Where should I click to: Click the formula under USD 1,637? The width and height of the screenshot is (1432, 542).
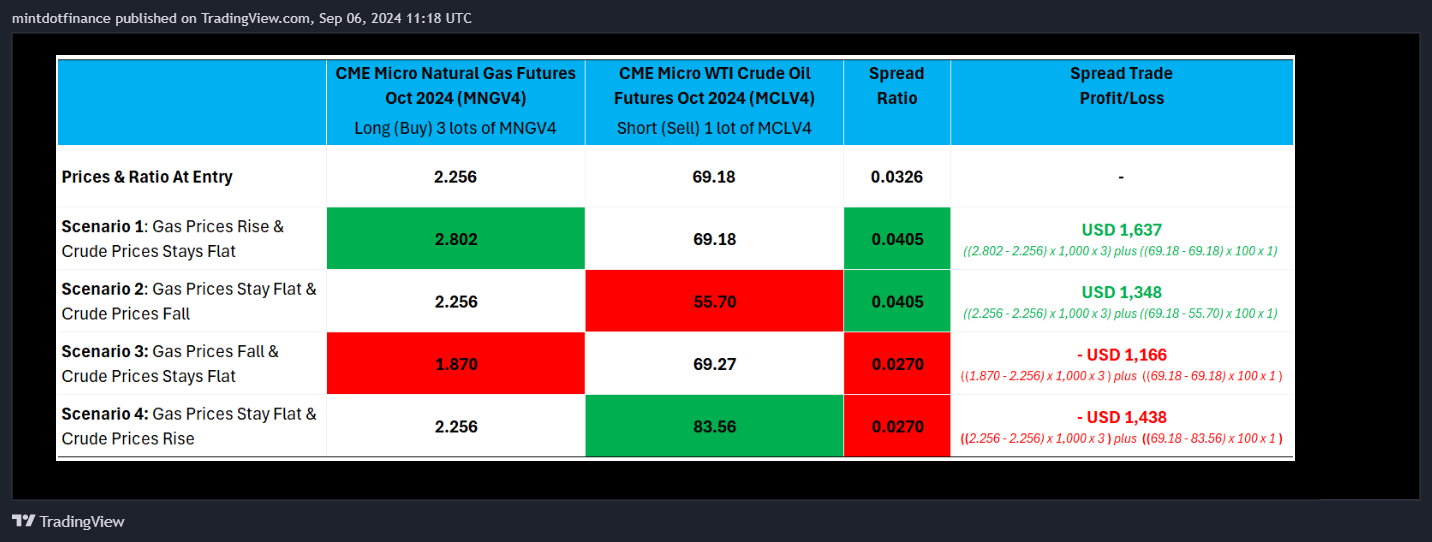[1121, 251]
